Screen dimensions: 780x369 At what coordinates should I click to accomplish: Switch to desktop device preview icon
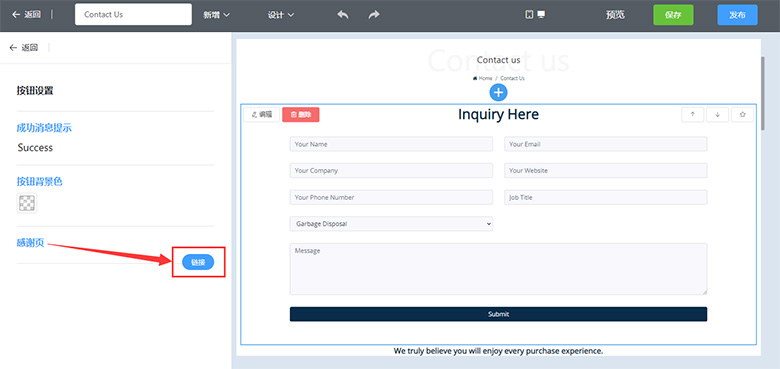pos(541,15)
